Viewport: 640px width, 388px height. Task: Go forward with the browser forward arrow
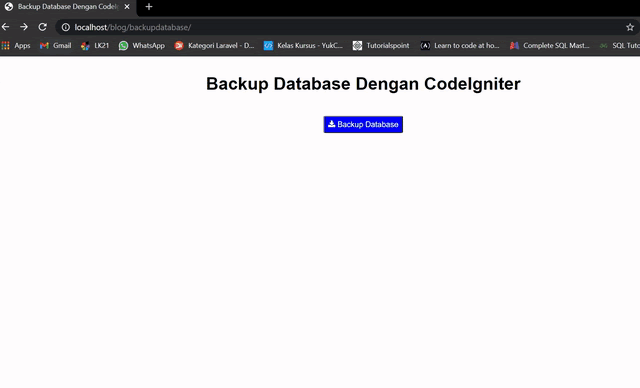[24, 27]
